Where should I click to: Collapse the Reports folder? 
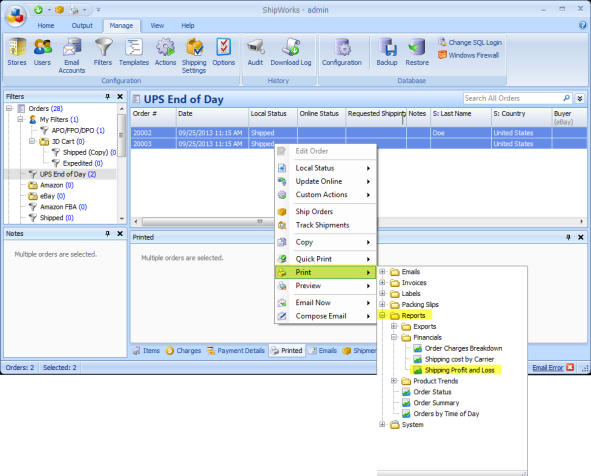click(382, 315)
